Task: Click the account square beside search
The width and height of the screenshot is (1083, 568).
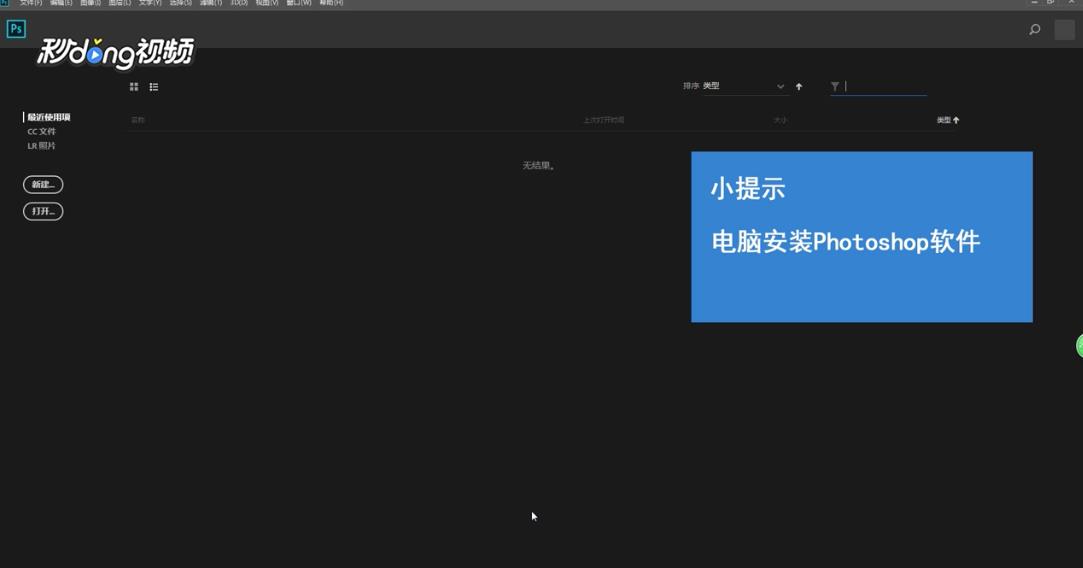Action: [x=1064, y=30]
